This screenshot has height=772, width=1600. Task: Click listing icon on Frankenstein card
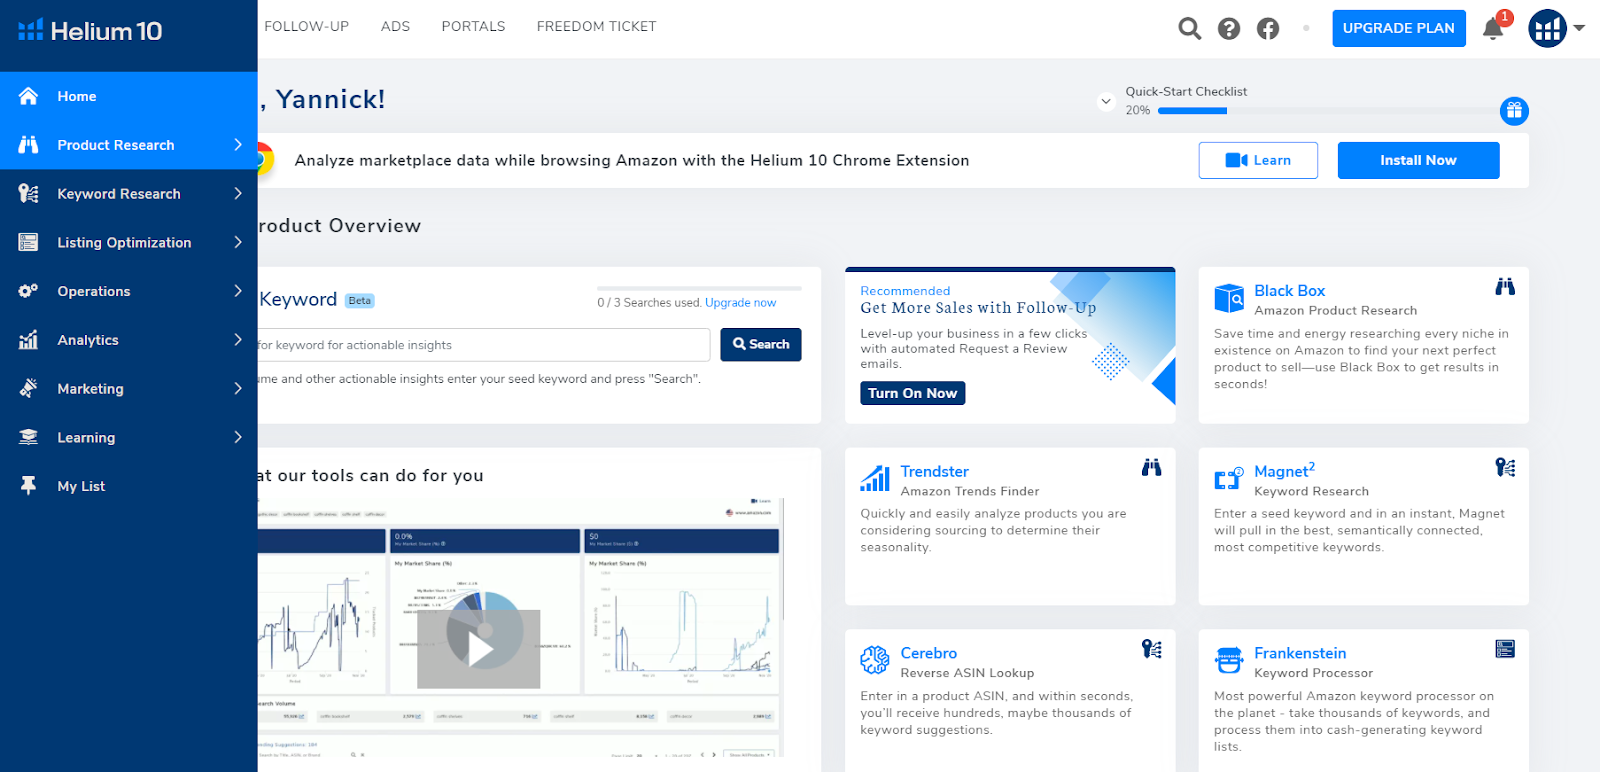[1505, 649]
